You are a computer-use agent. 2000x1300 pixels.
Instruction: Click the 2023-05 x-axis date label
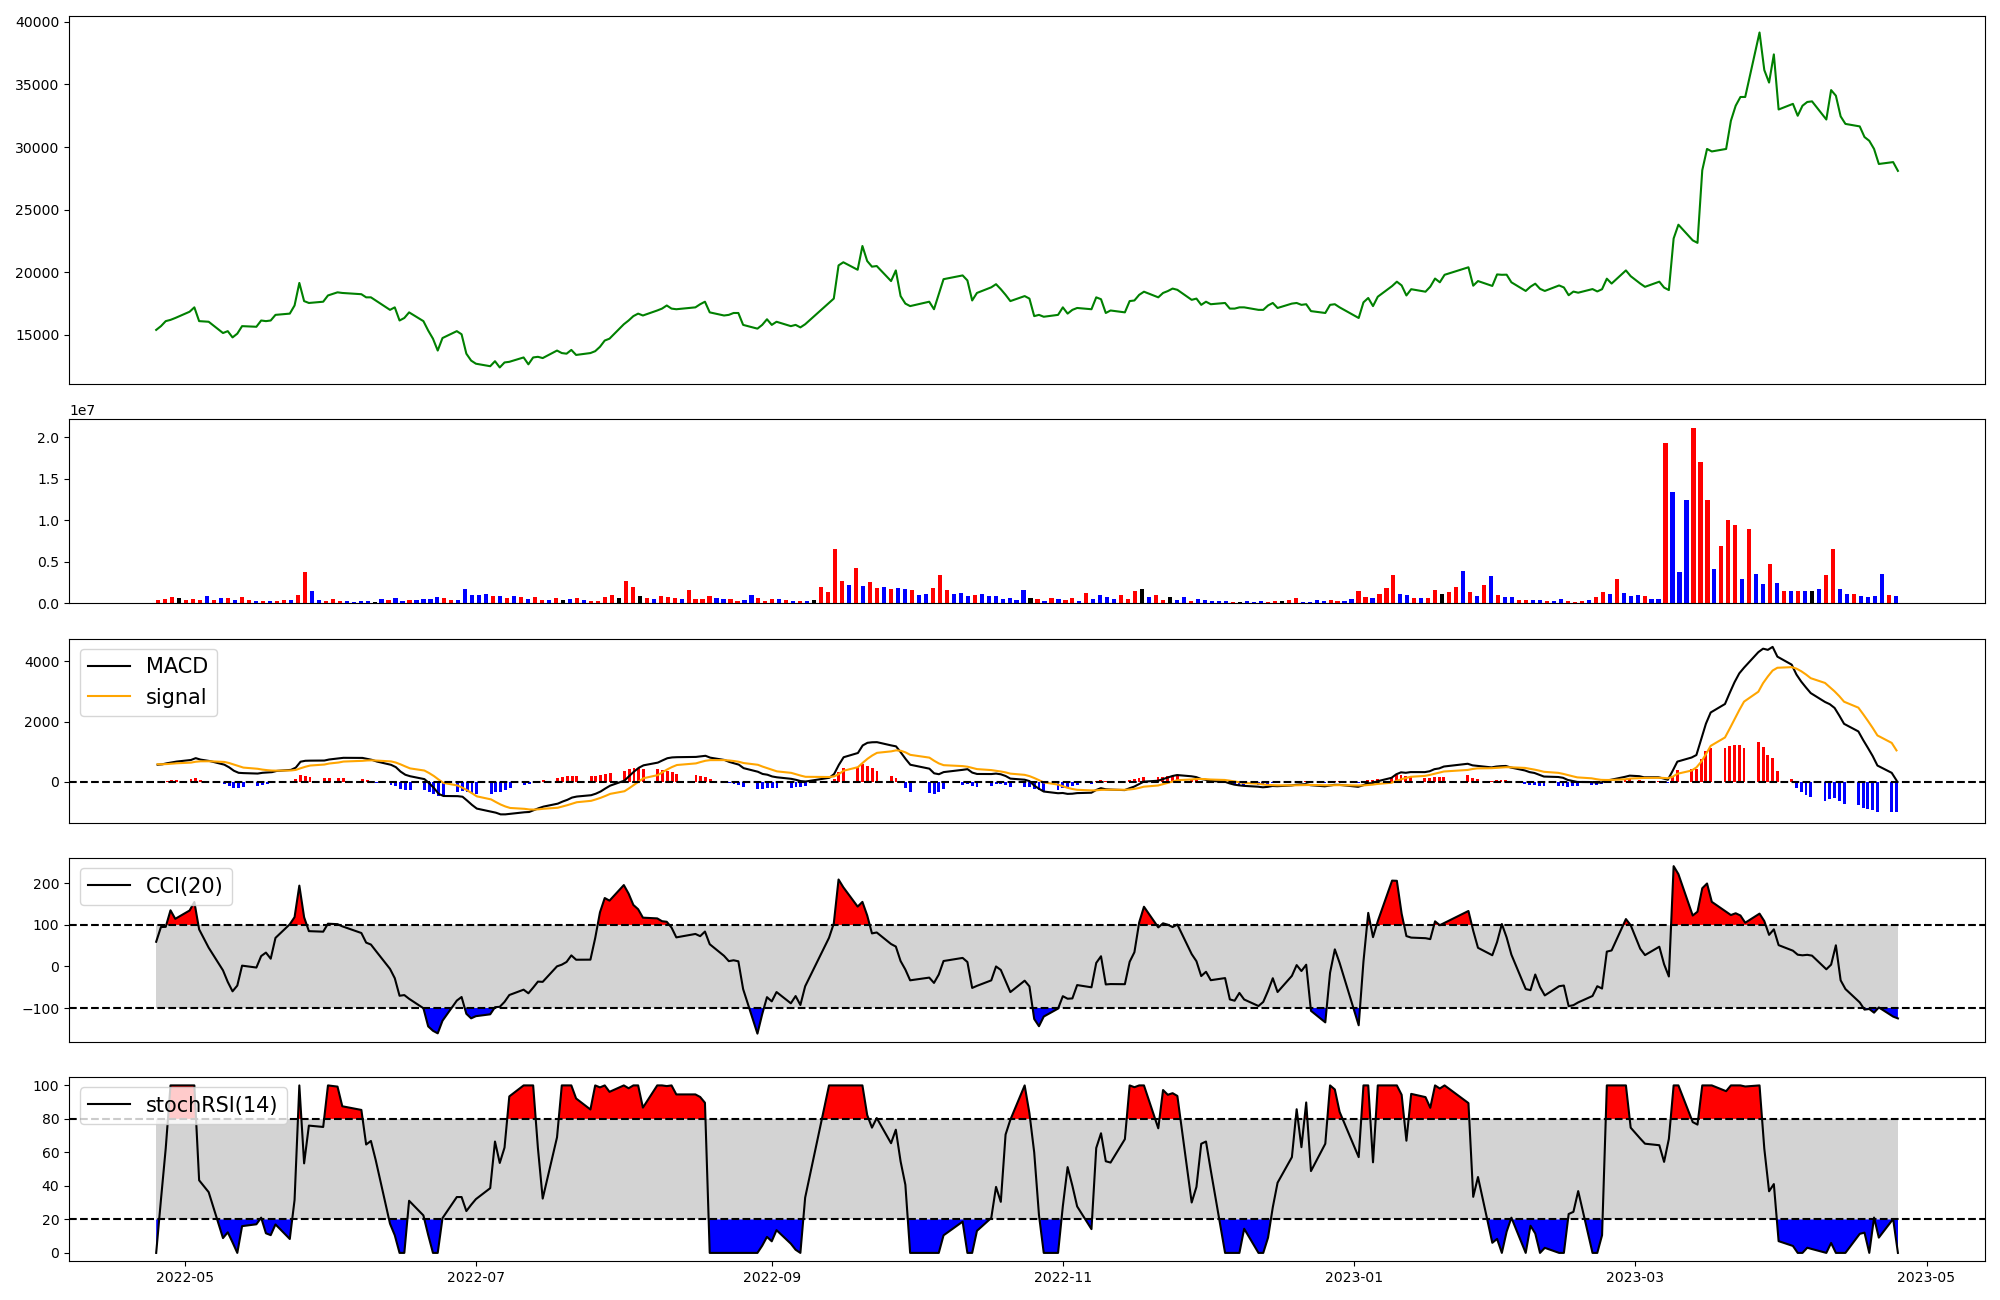(x=1926, y=1277)
